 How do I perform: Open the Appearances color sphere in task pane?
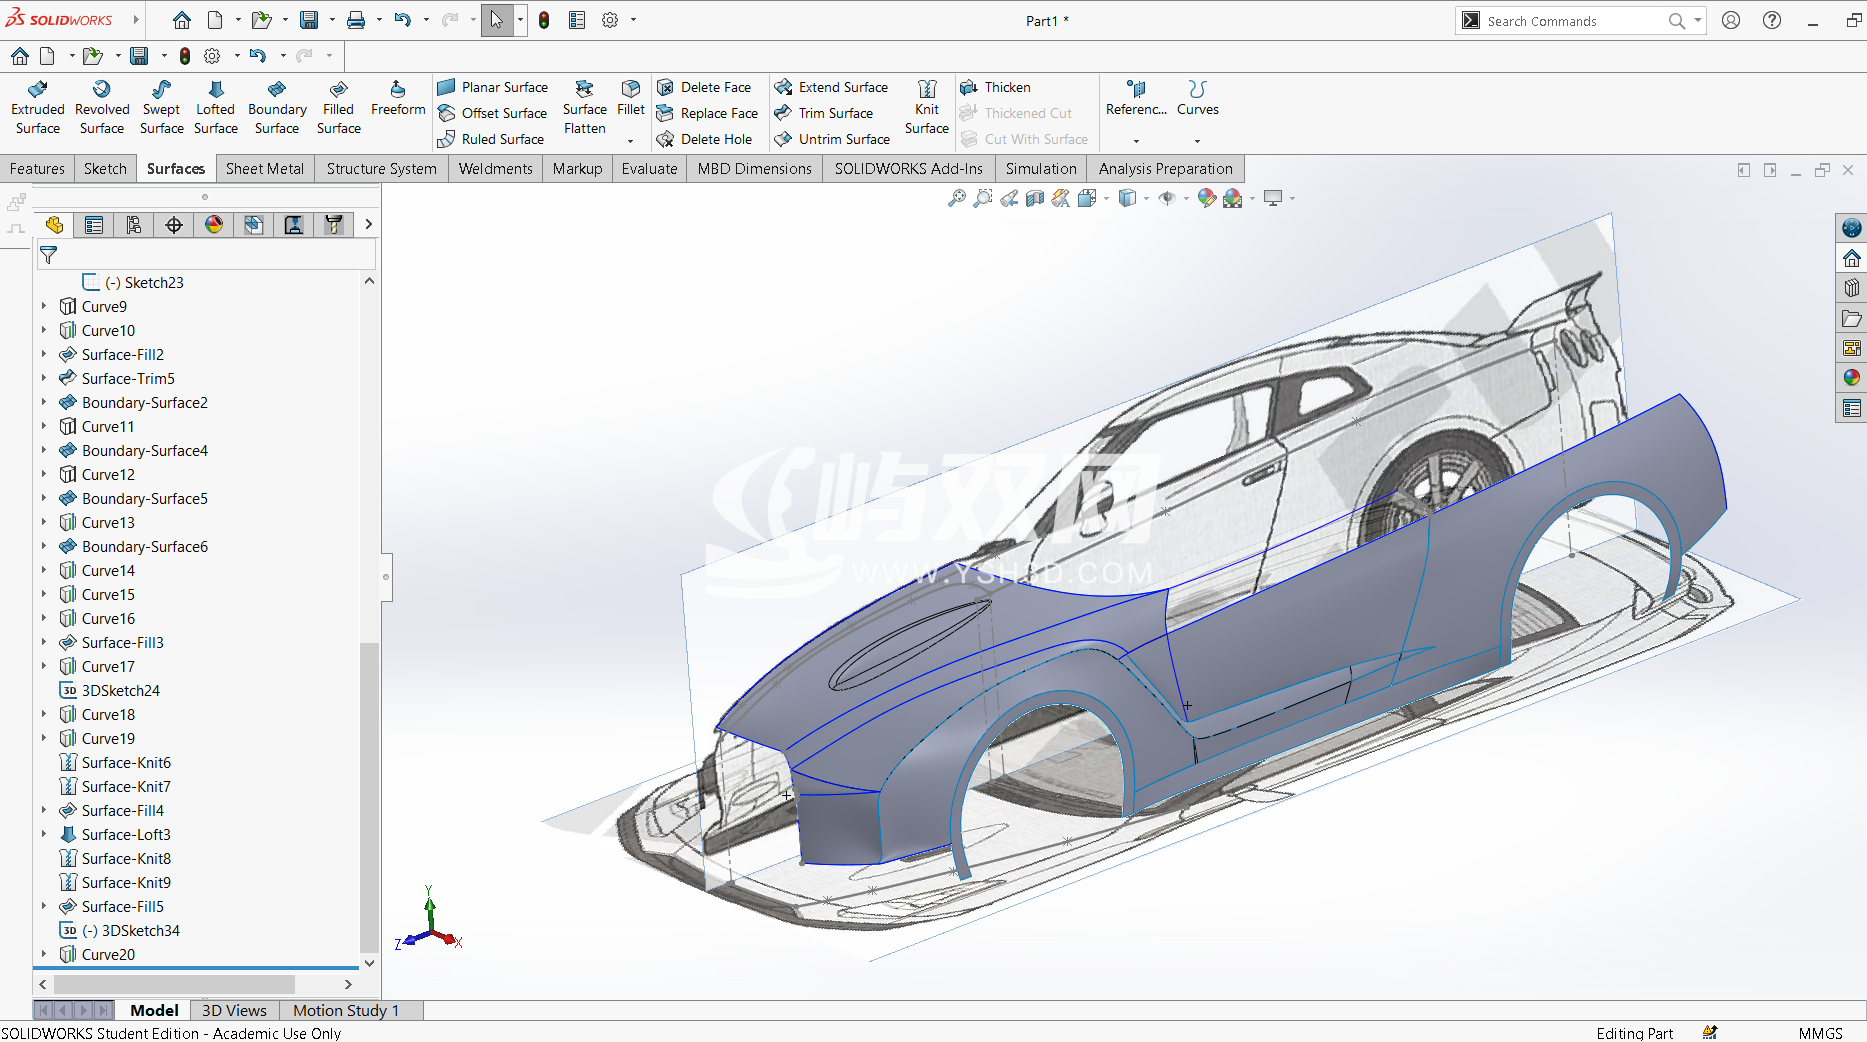[x=1852, y=377]
